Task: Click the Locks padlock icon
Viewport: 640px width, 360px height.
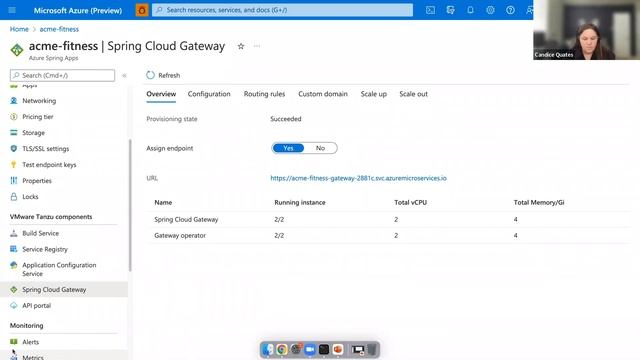Action: click(x=13, y=196)
